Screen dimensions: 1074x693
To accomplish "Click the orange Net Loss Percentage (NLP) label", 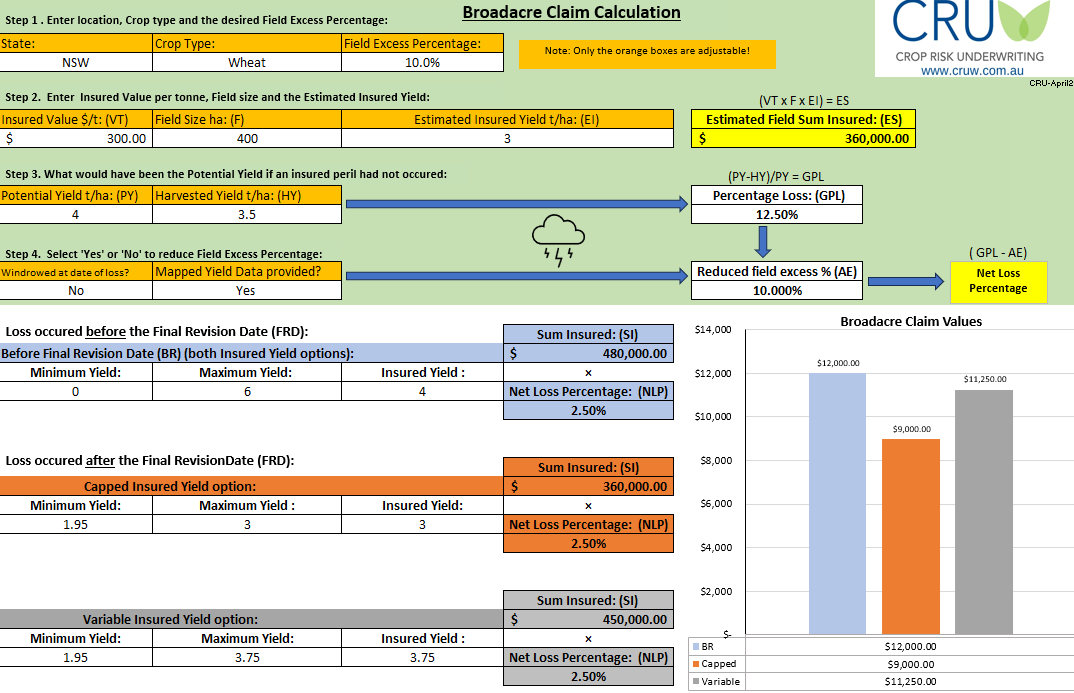I will click(588, 525).
